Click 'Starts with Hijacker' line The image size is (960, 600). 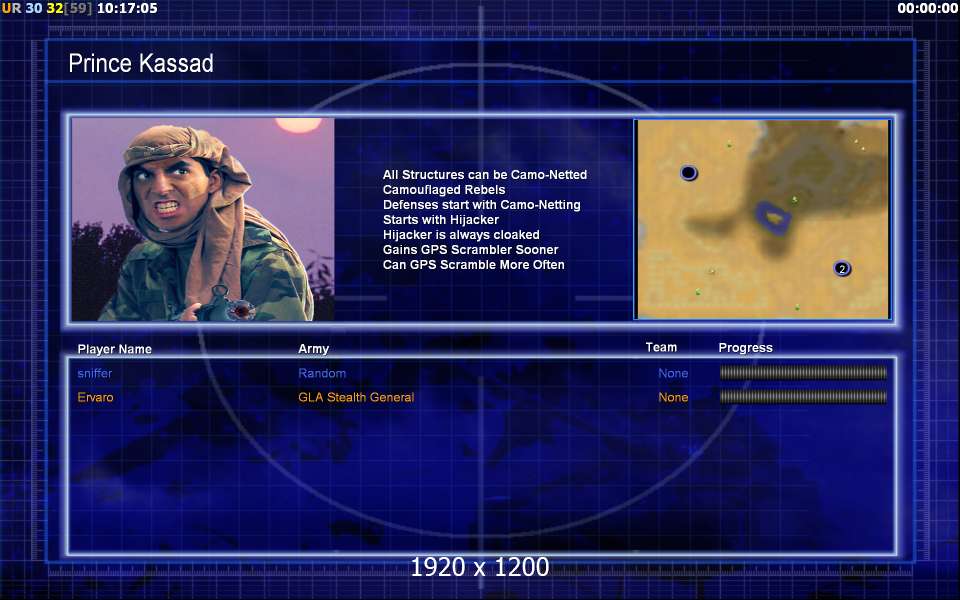click(x=441, y=219)
